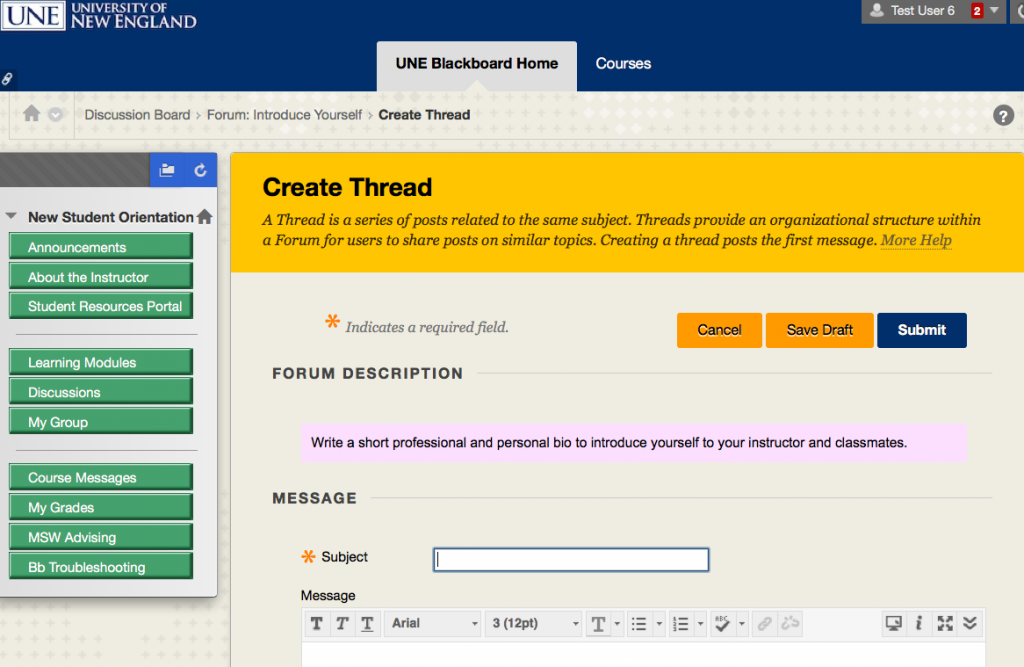Click the text color T icon

click(598, 624)
